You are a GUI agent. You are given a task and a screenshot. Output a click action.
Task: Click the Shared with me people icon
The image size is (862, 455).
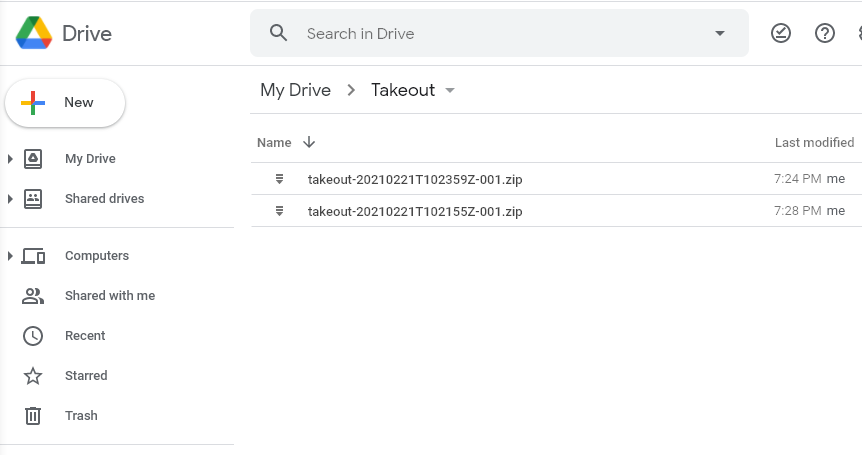coord(33,296)
